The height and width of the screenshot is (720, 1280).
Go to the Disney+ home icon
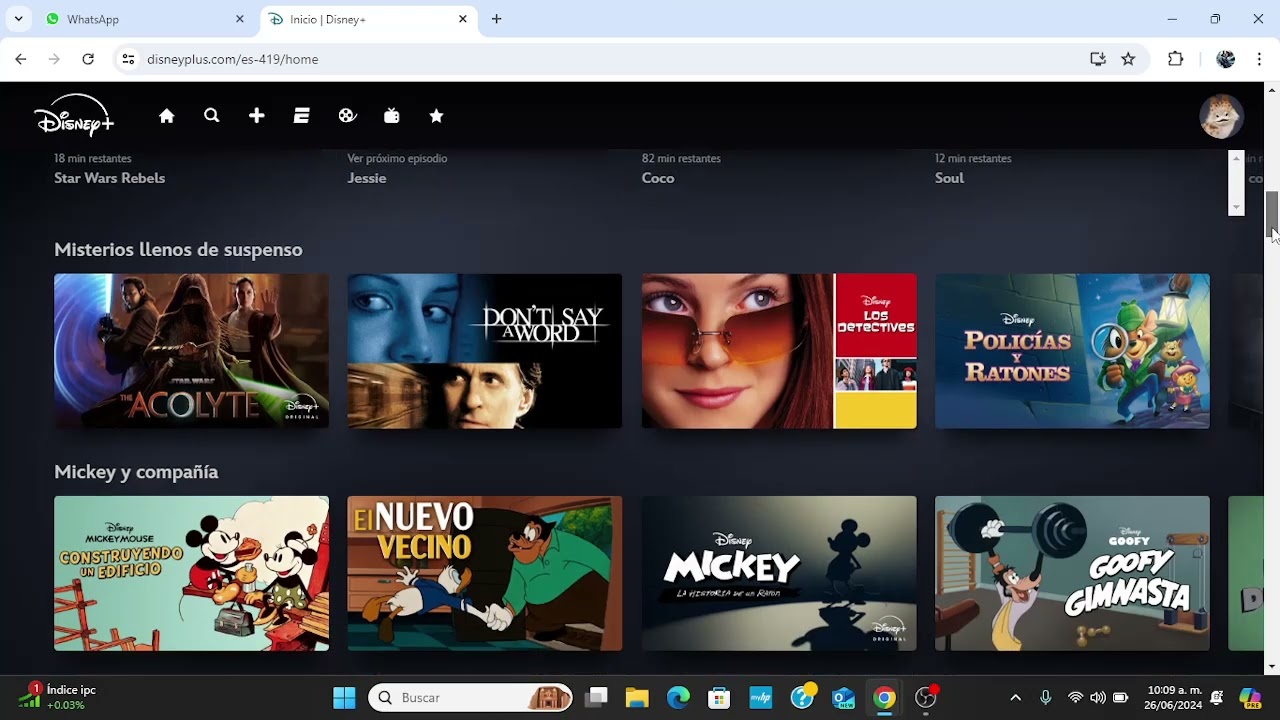[x=167, y=116]
